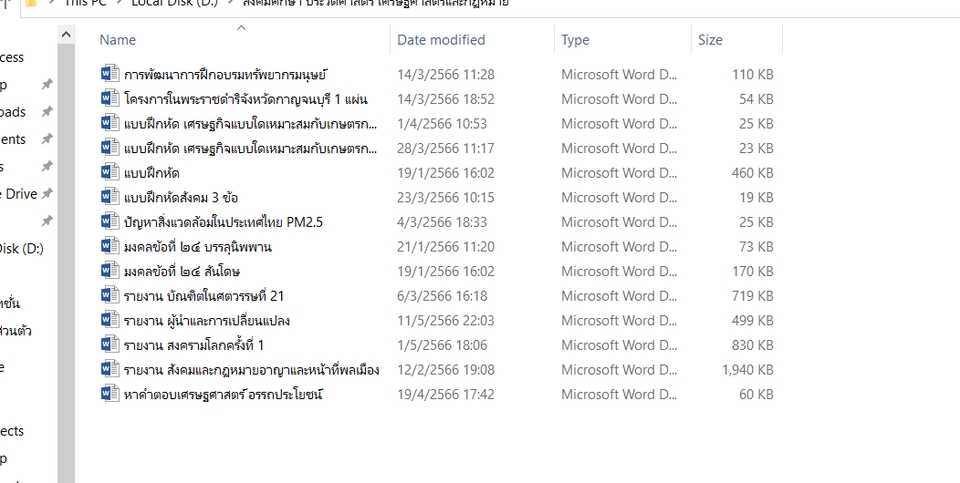Viewport: 960px width, 483px height.
Task: Select file name รายงาน บัณฑิตในศตวรรษที่ 21
Action: (x=204, y=296)
